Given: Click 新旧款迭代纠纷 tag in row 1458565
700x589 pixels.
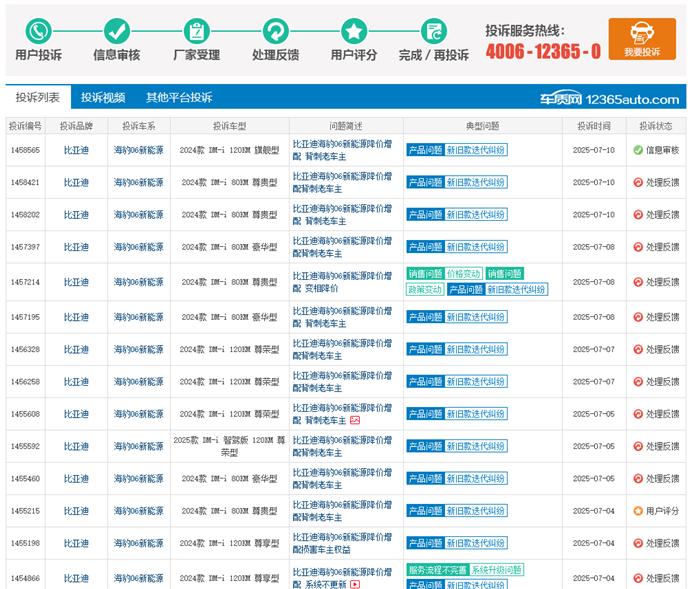Looking at the screenshot, I should click(476, 150).
